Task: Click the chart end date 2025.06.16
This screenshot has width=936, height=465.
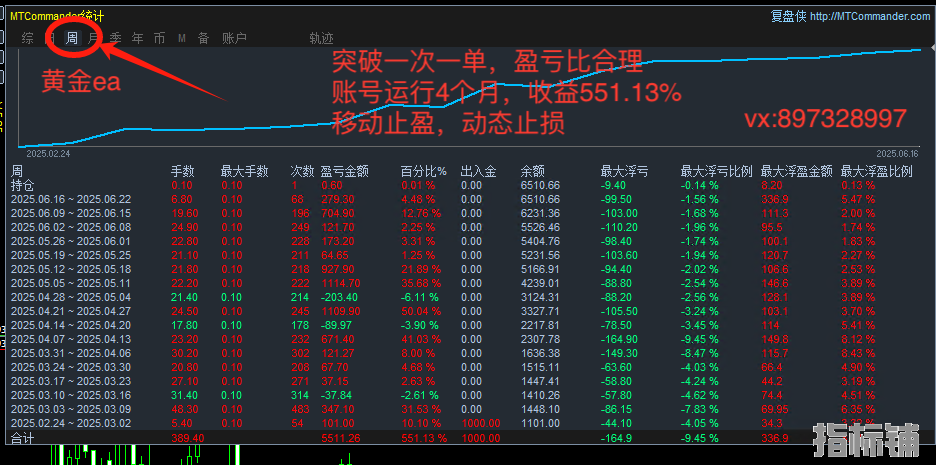Action: [898, 153]
